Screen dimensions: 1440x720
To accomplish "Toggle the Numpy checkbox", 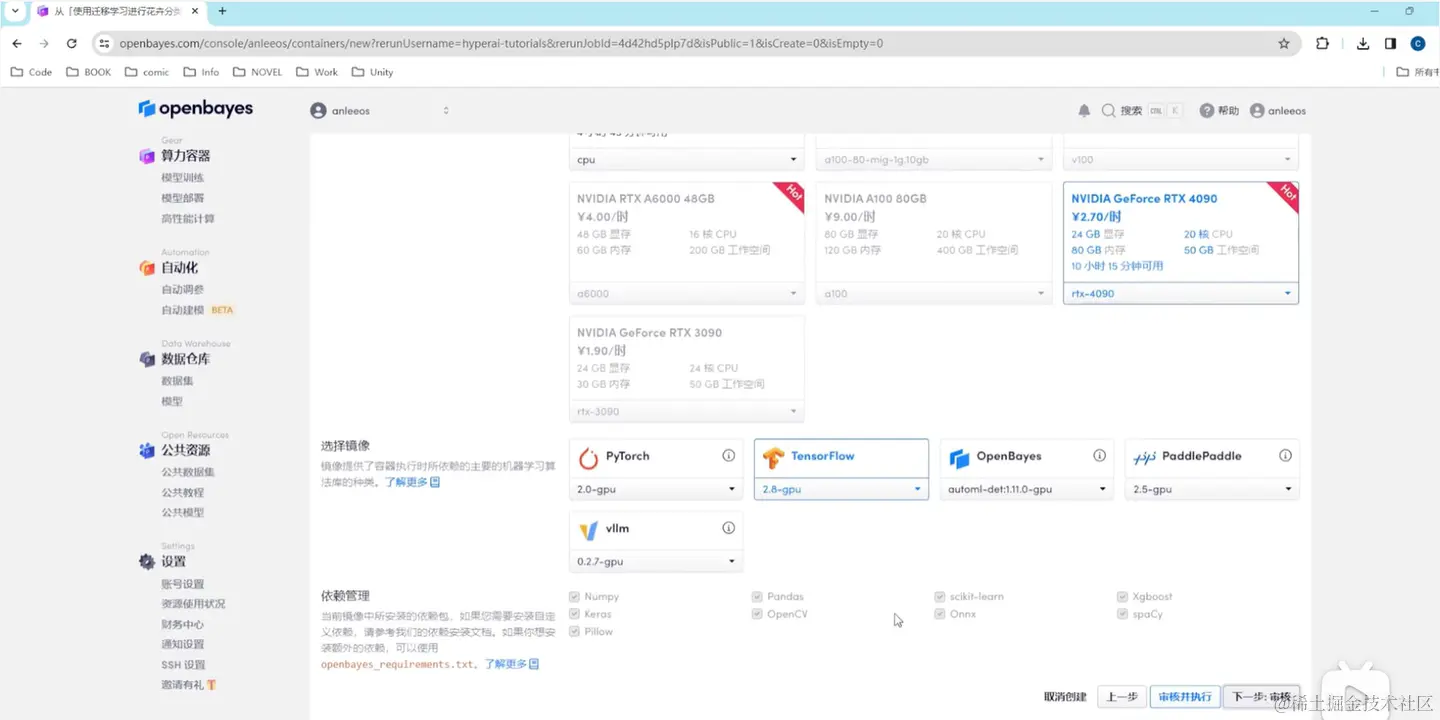I will point(574,597).
